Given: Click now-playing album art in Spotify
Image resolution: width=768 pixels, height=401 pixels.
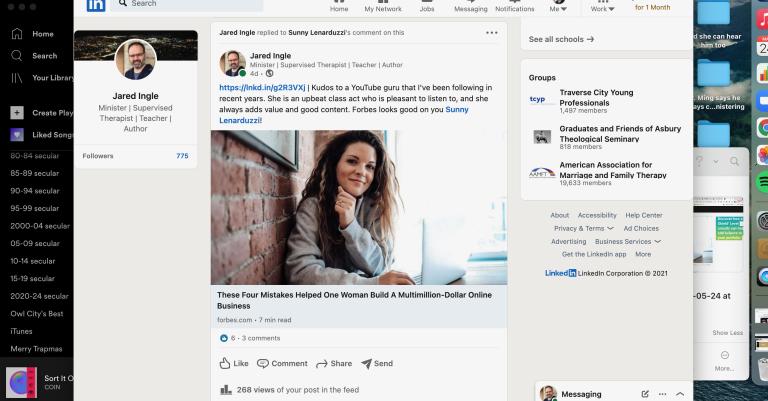Looking at the screenshot, I should pyautogui.click(x=21, y=382).
